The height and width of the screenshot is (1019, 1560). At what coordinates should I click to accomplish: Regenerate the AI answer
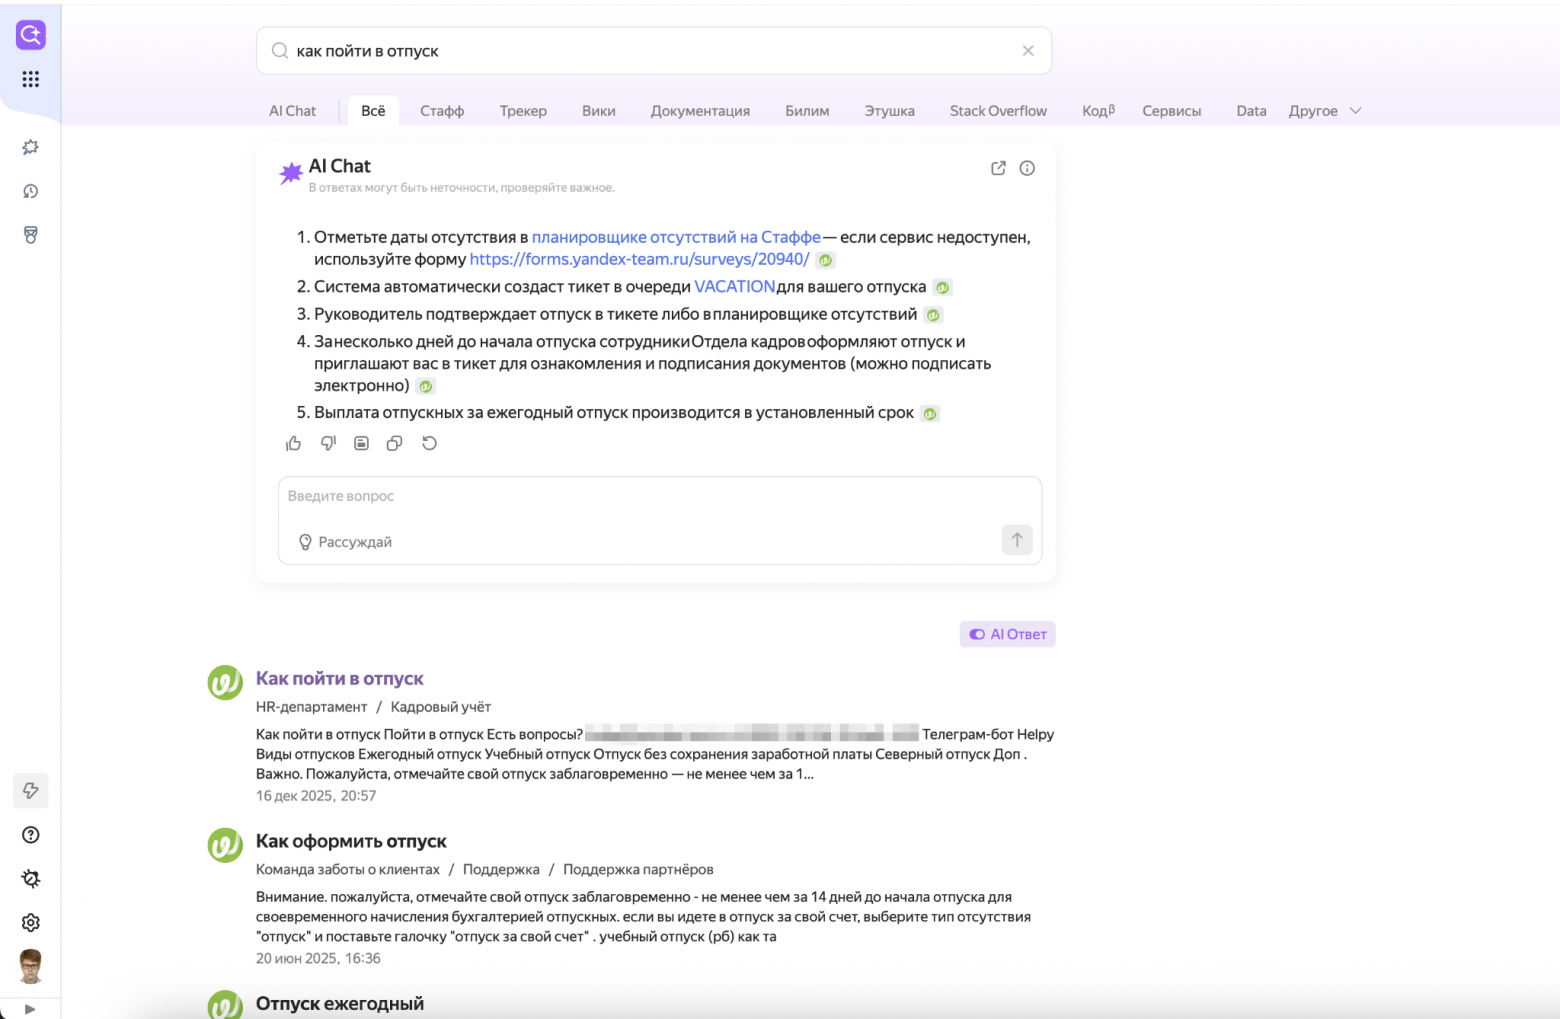[429, 443]
